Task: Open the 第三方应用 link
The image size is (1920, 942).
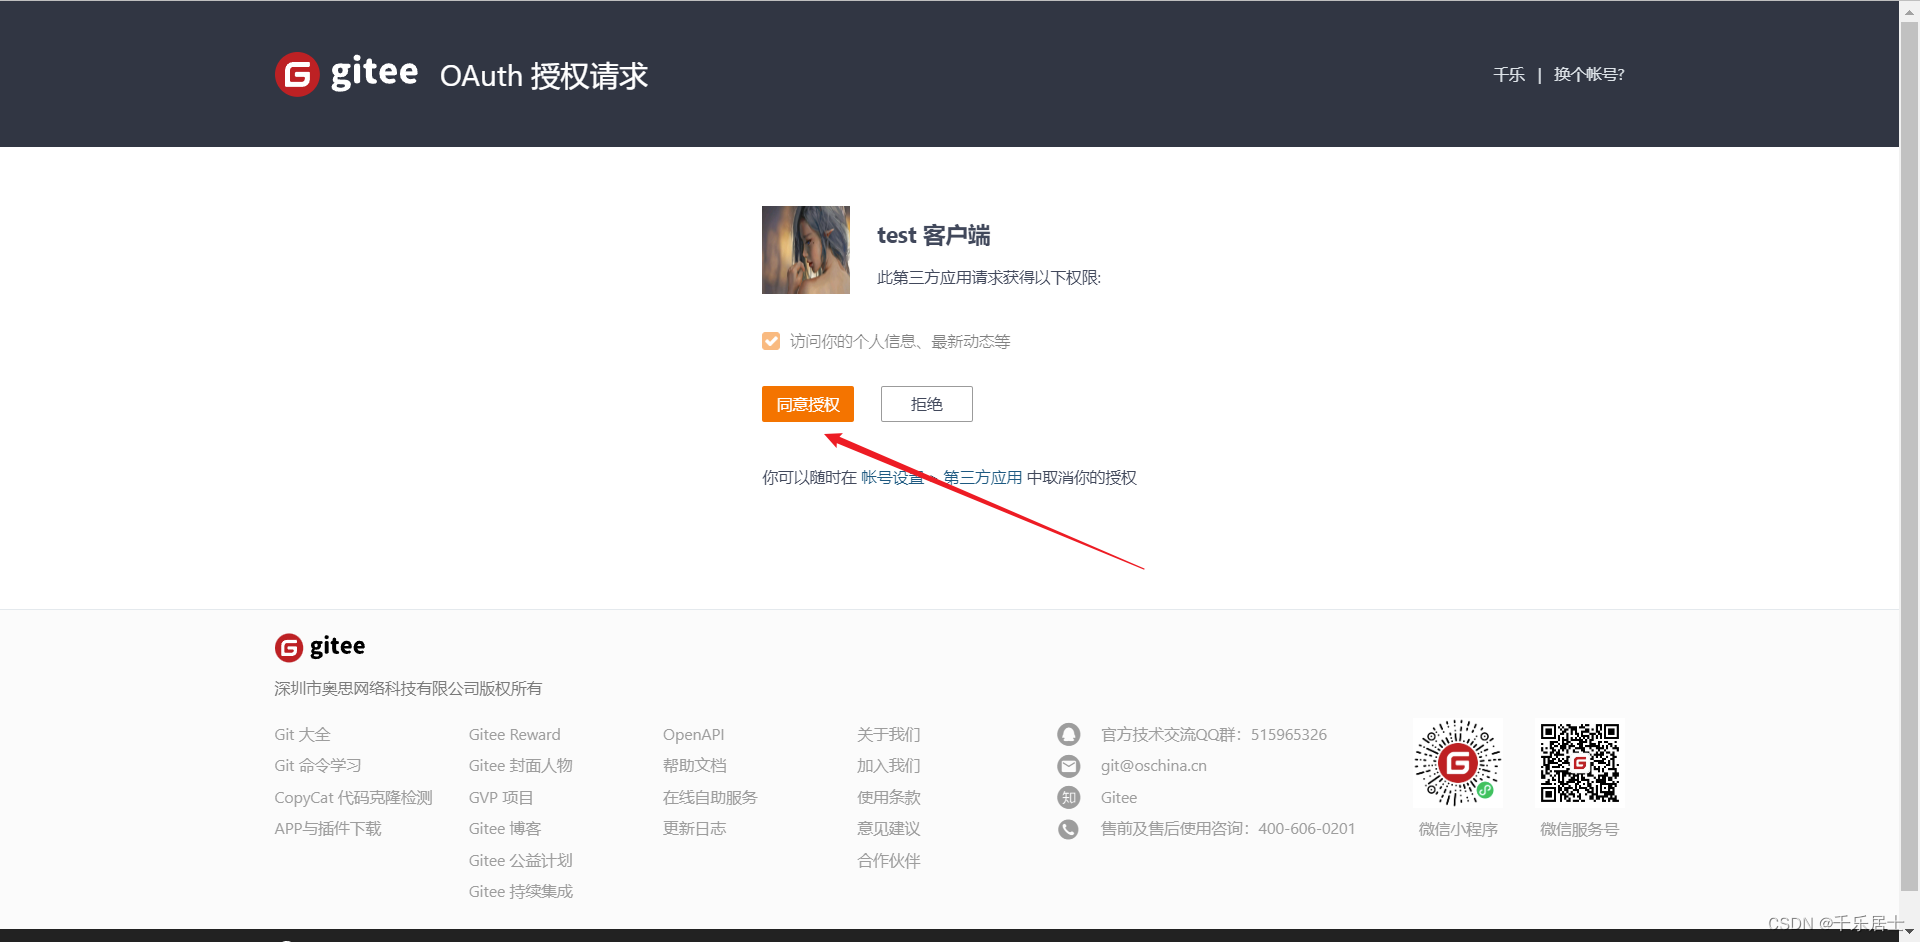Action: point(981,477)
